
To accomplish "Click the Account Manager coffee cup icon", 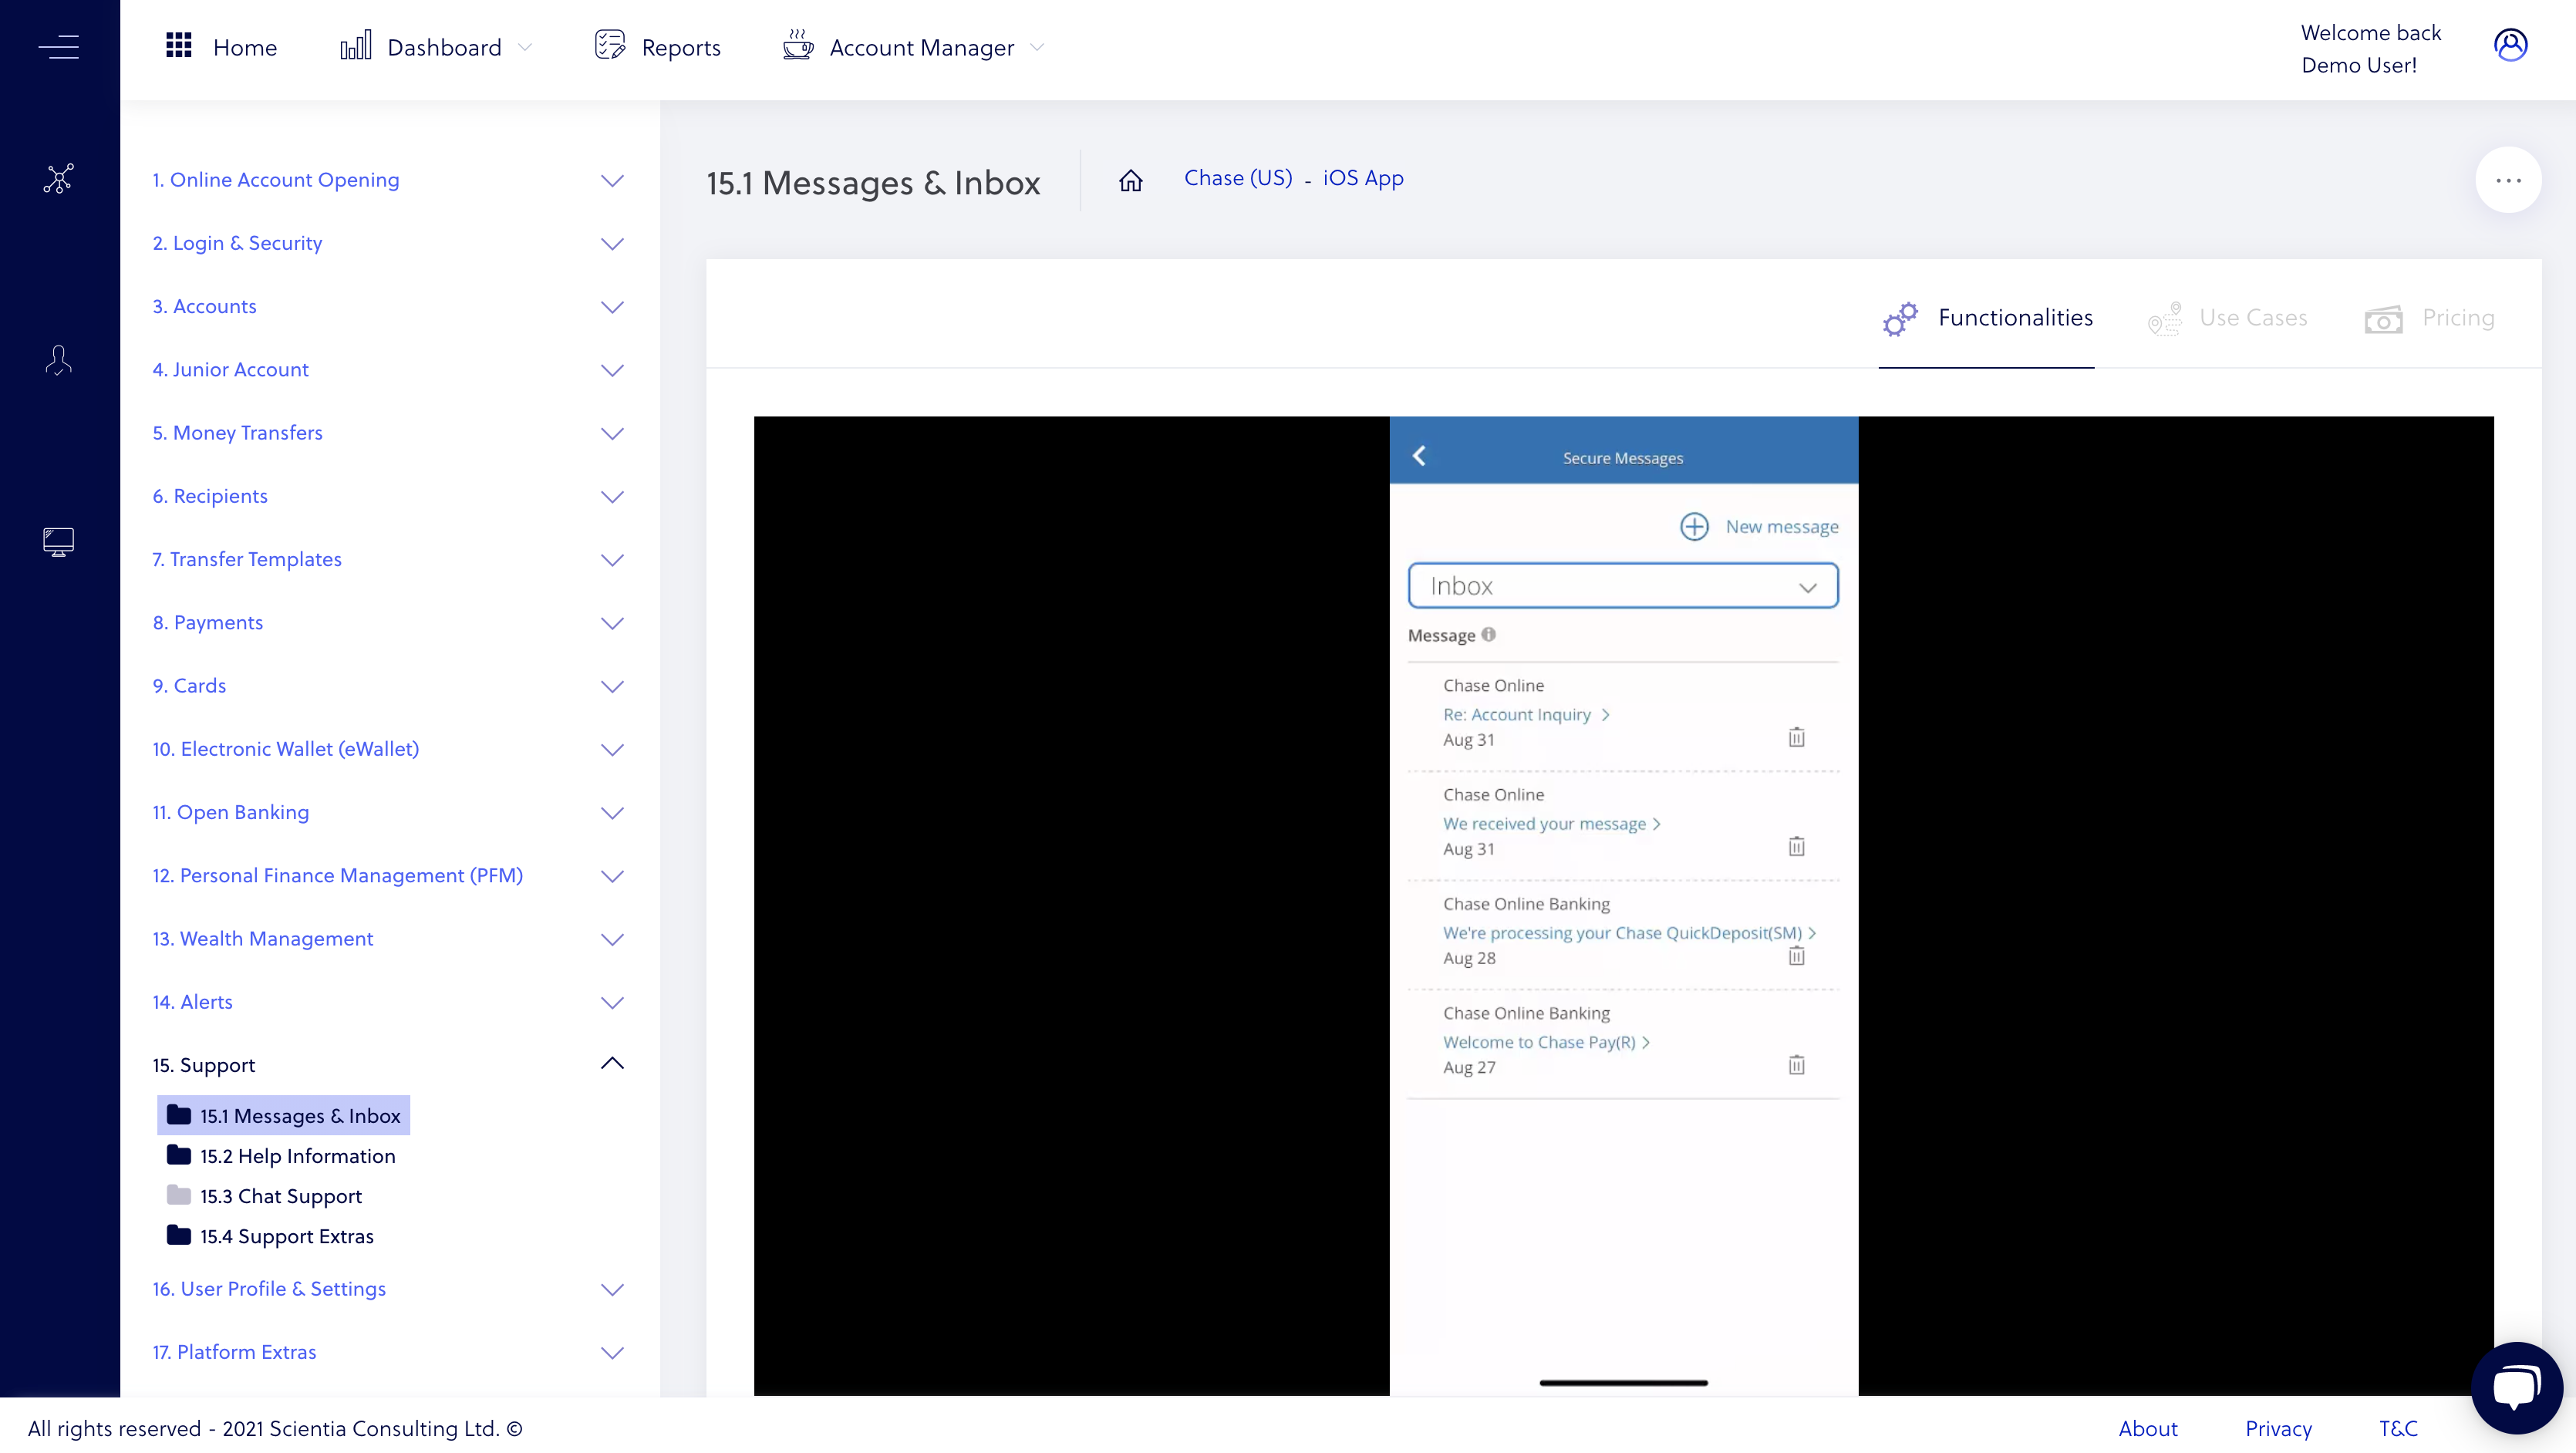I will point(798,46).
